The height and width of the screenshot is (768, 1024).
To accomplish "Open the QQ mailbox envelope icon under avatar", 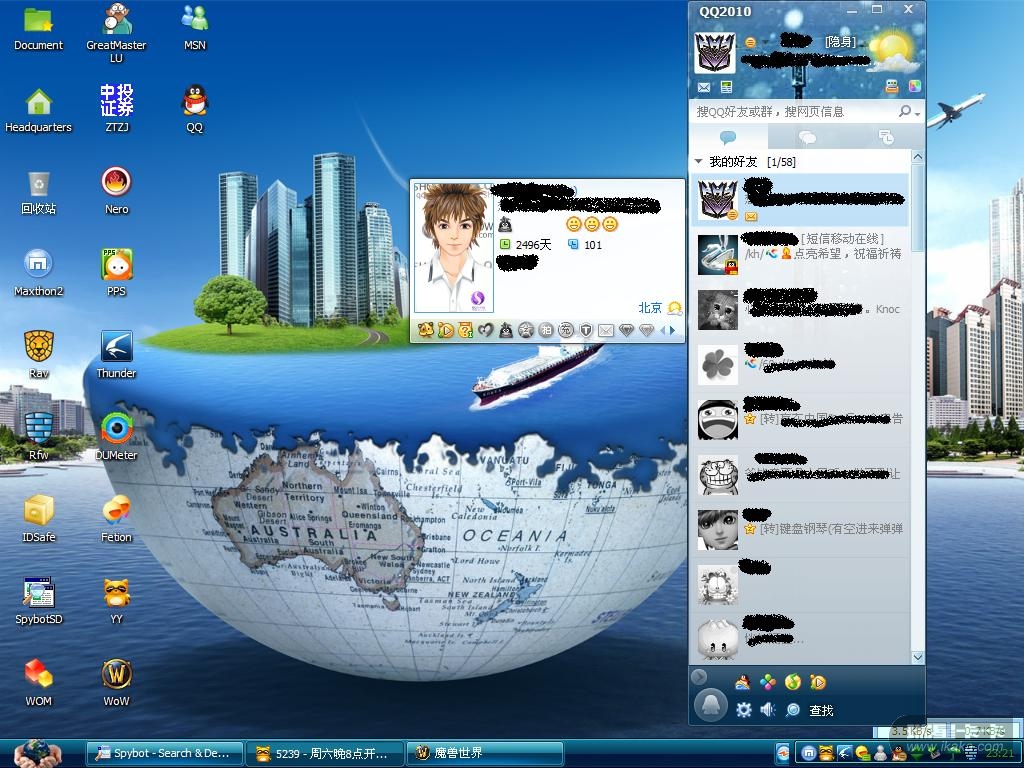I will [x=704, y=87].
